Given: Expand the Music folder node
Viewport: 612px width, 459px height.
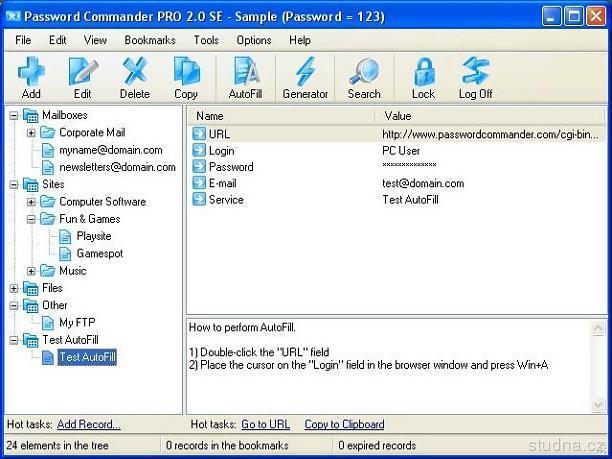Looking at the screenshot, I should click(31, 271).
